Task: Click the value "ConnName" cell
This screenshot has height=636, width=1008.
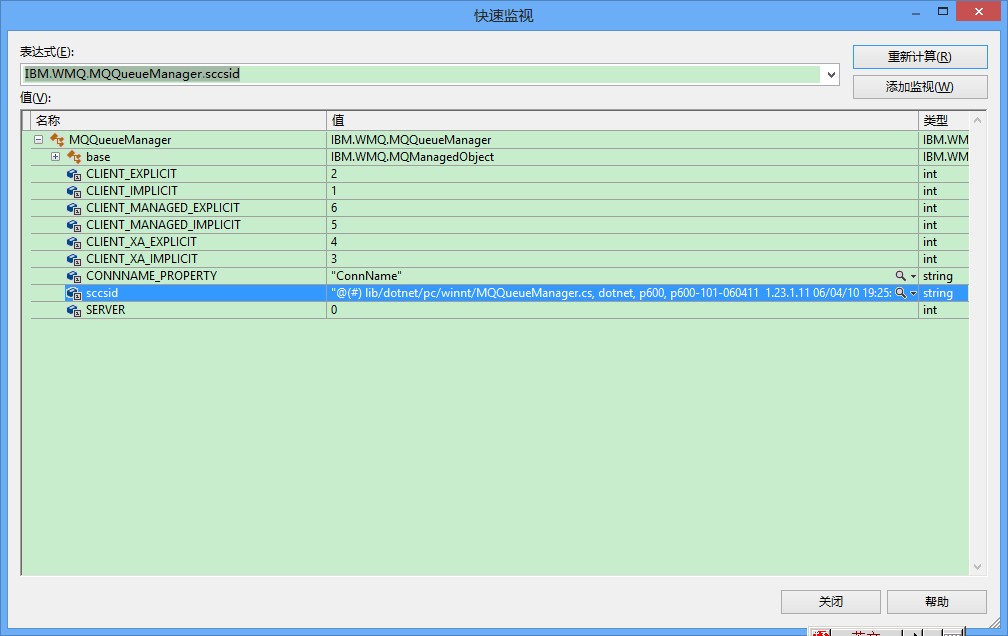Action: point(622,276)
